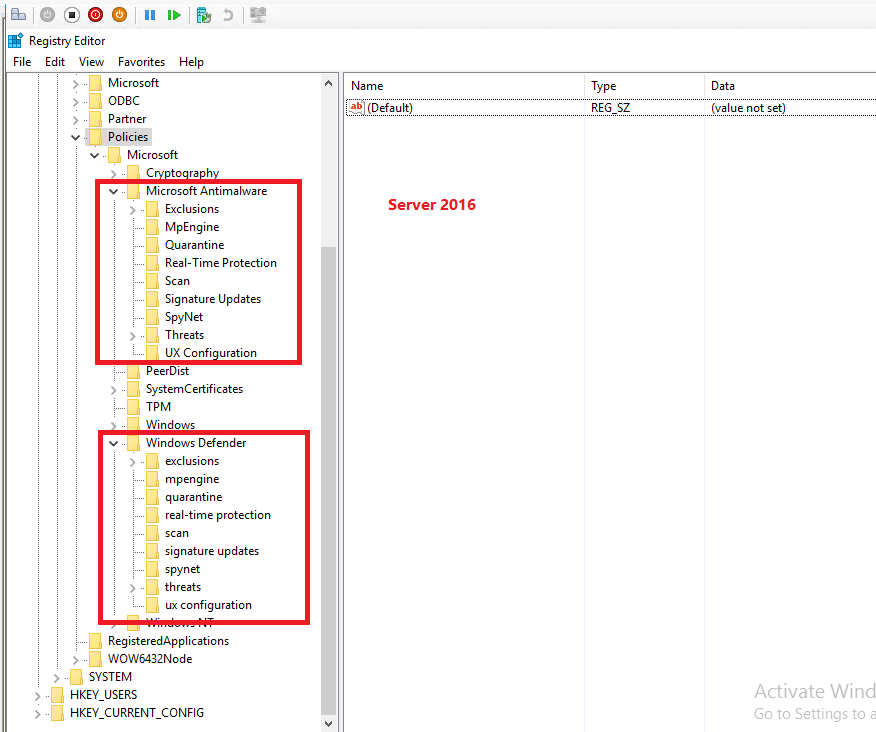Select the UX Configuration key
Viewport: 876px width, 732px height.
point(211,353)
